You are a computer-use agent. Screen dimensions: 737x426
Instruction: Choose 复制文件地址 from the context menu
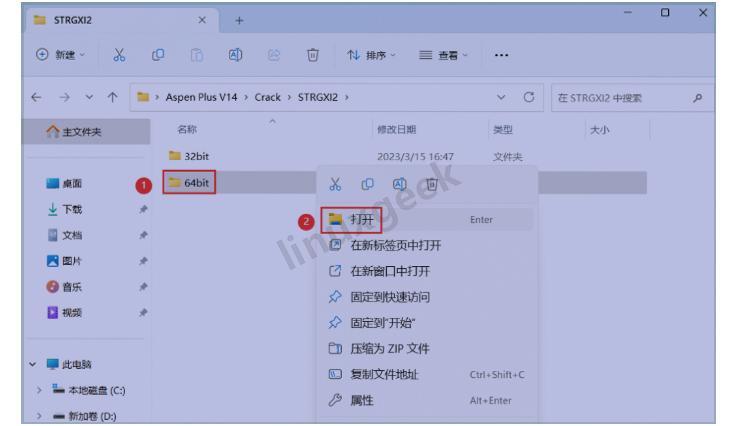pyautogui.click(x=427, y=375)
